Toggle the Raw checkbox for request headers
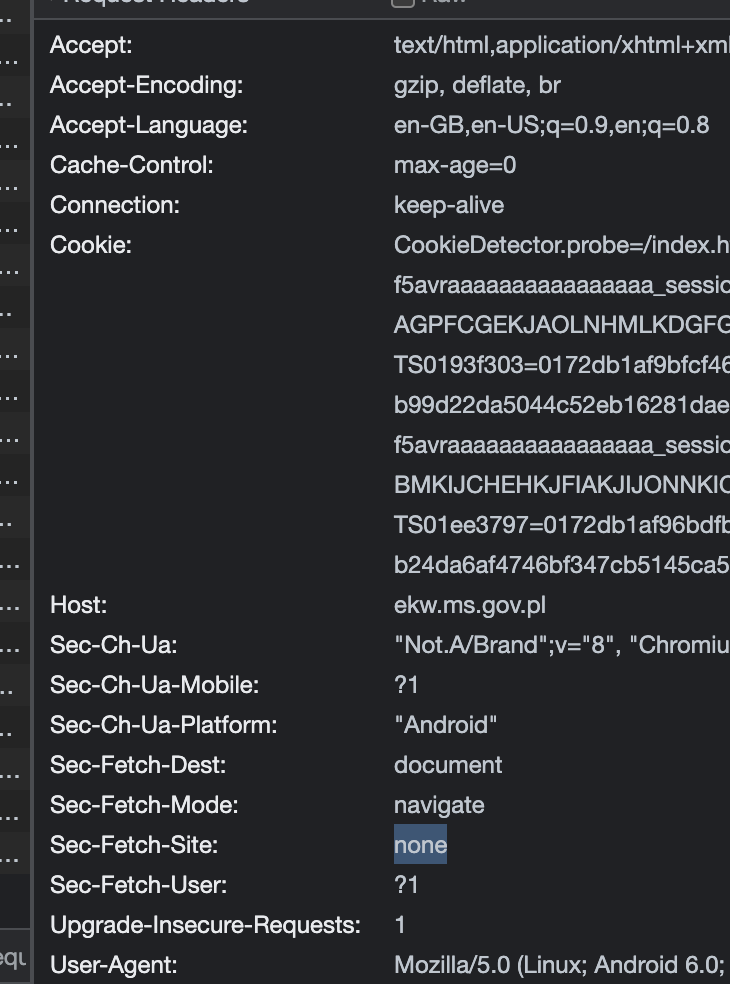The image size is (730, 984). 402,2
